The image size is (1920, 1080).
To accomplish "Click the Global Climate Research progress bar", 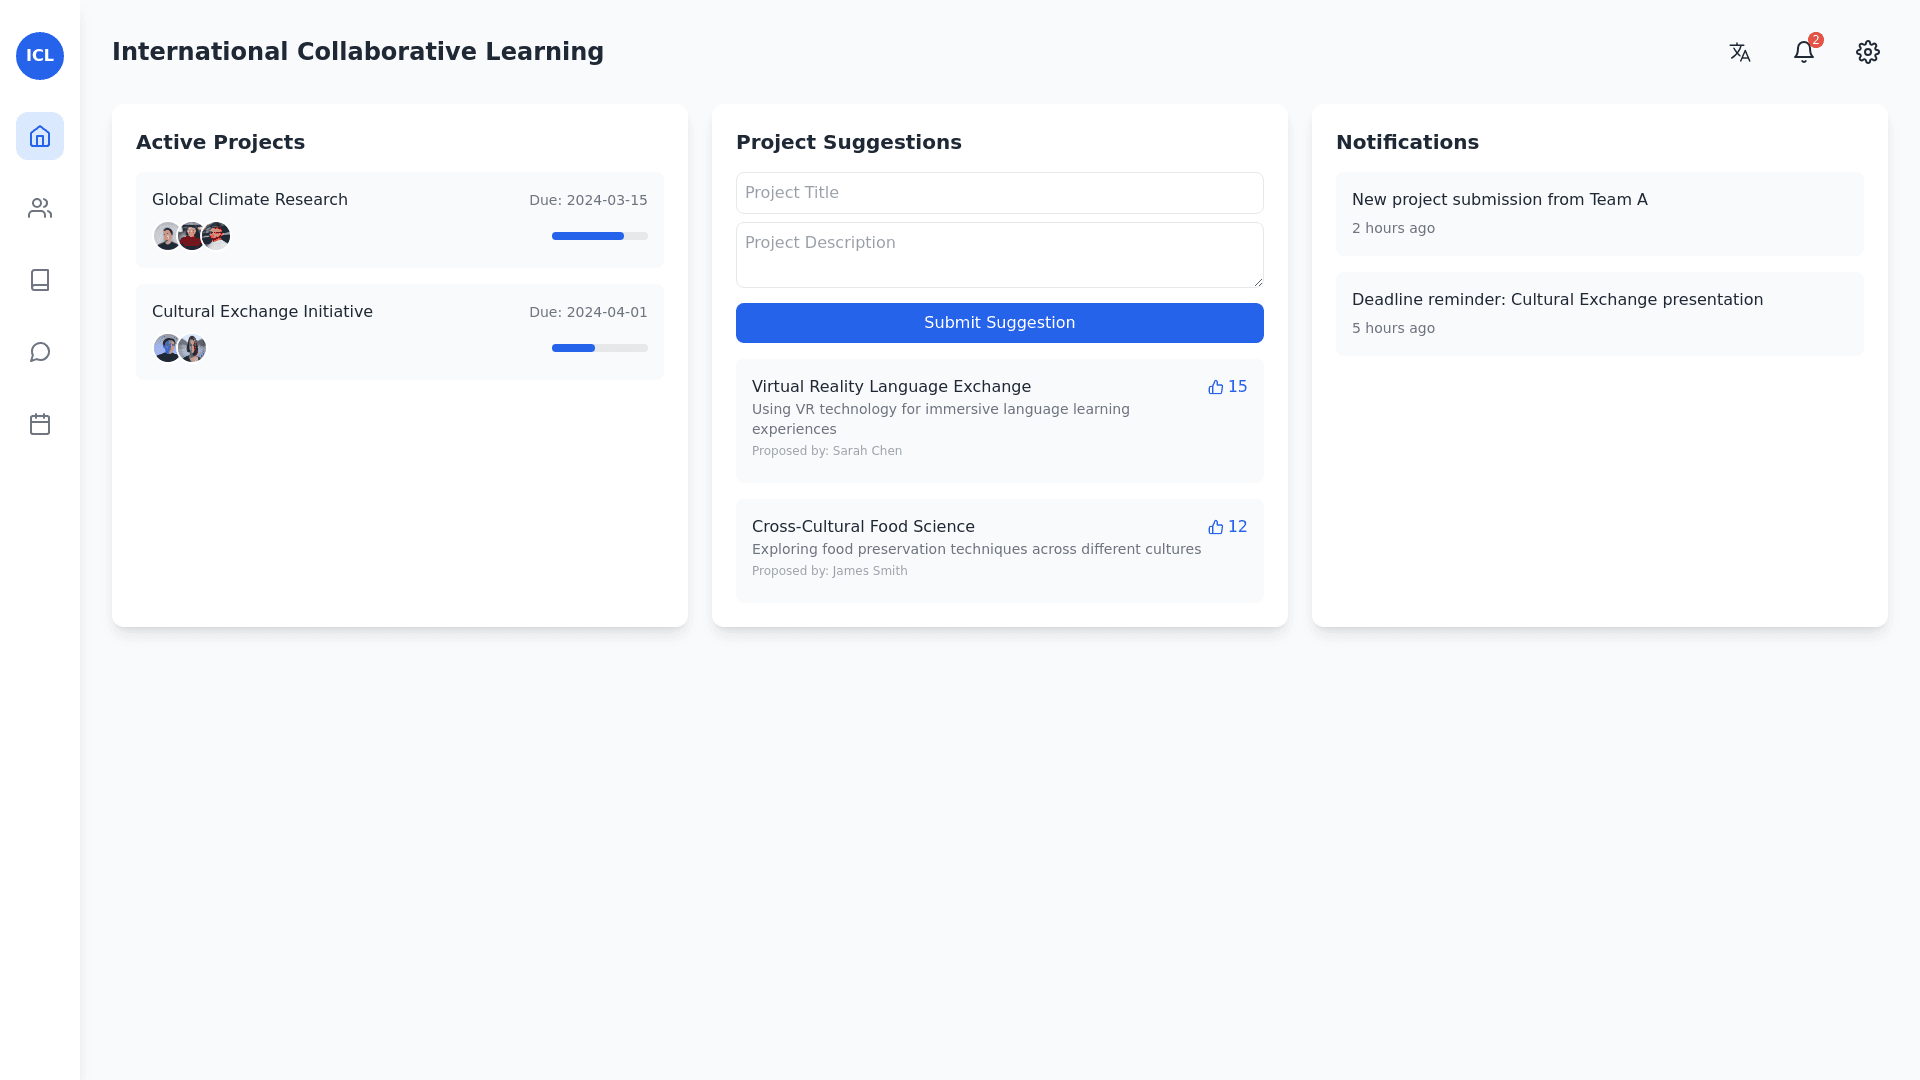I will click(600, 236).
